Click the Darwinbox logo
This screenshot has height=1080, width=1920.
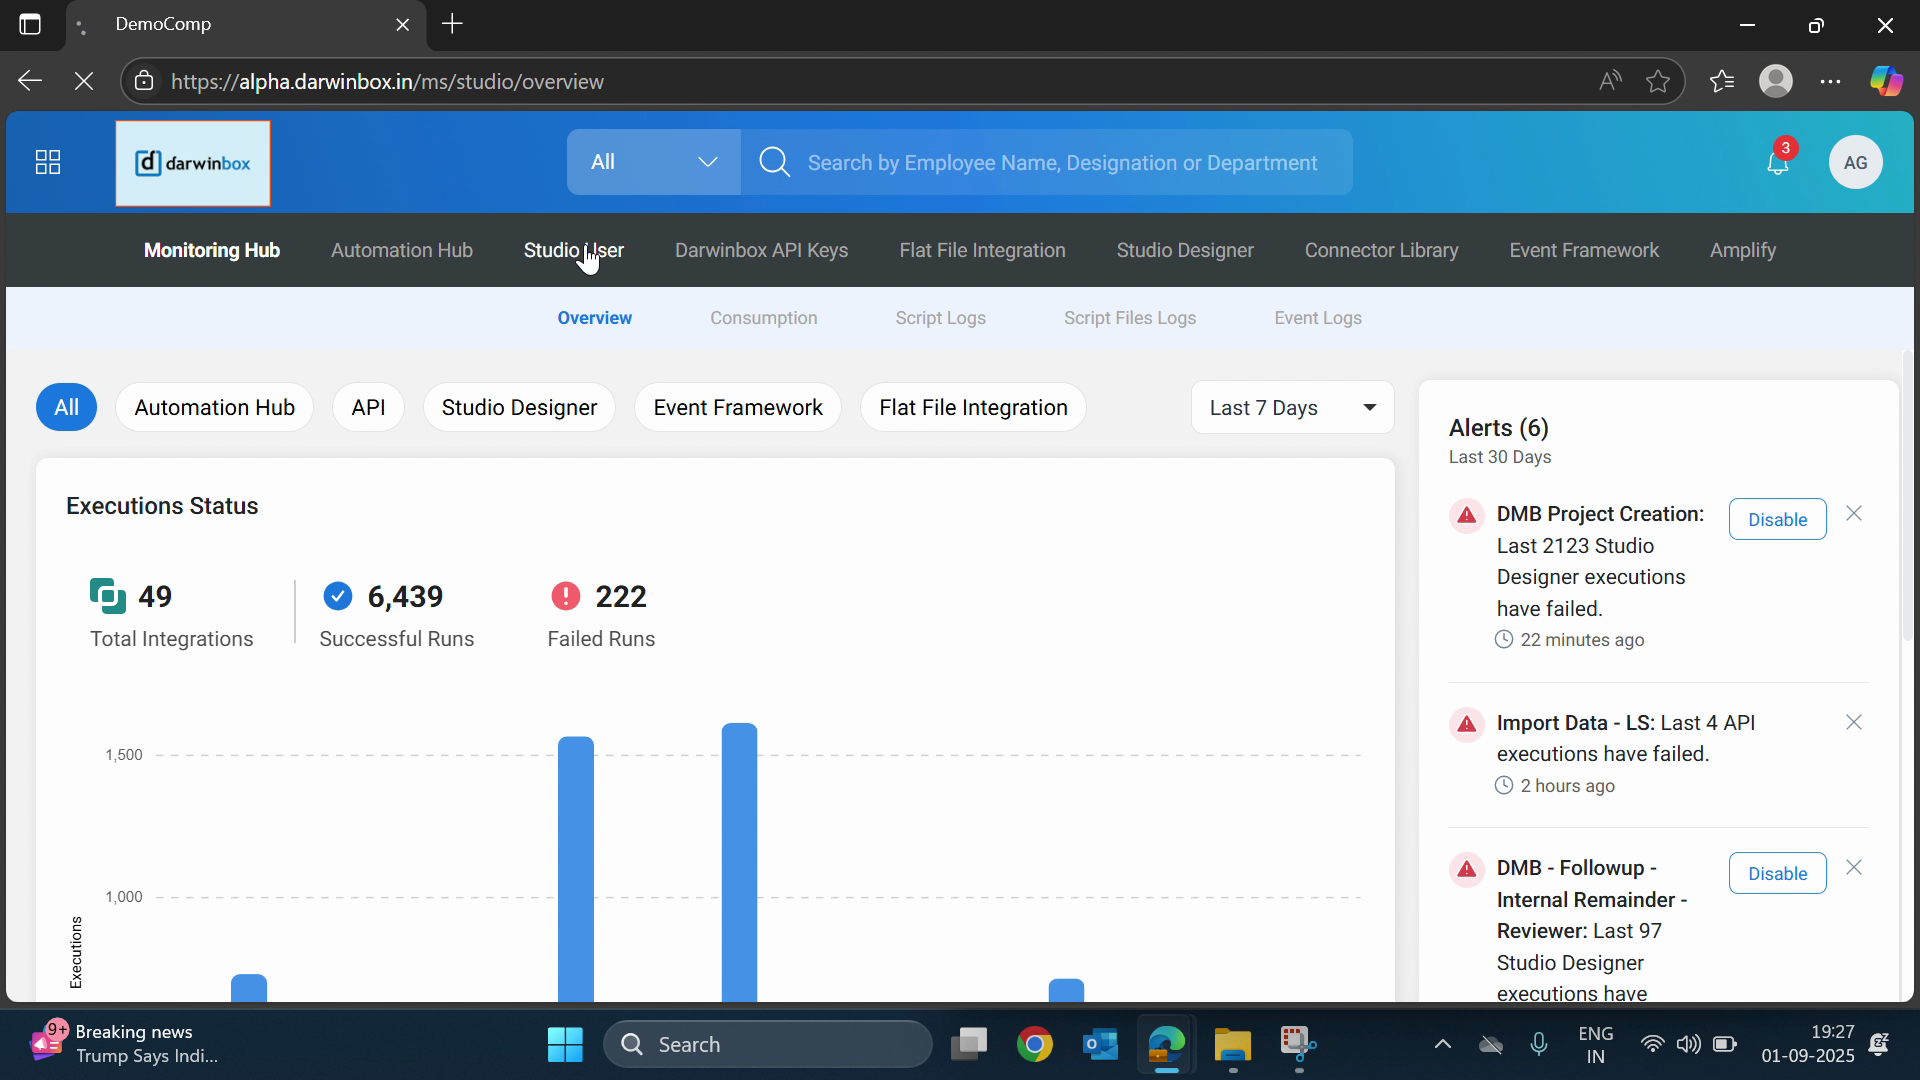[193, 163]
